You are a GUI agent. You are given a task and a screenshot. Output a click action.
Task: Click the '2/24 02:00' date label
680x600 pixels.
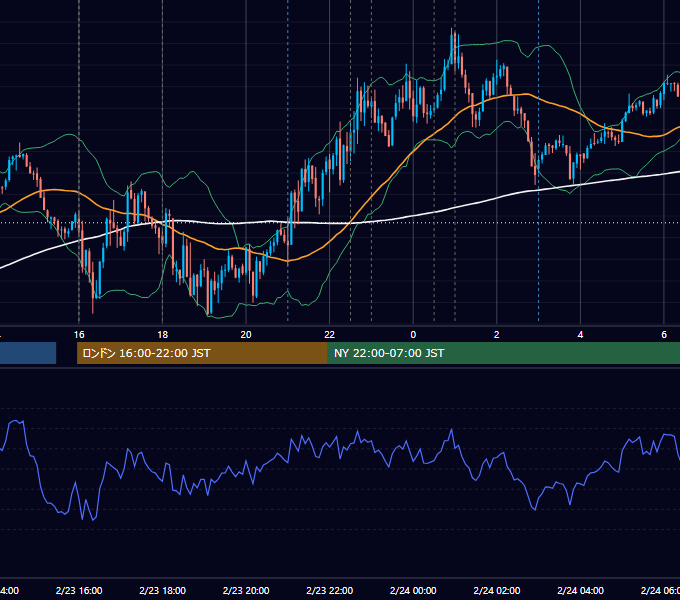[497, 590]
